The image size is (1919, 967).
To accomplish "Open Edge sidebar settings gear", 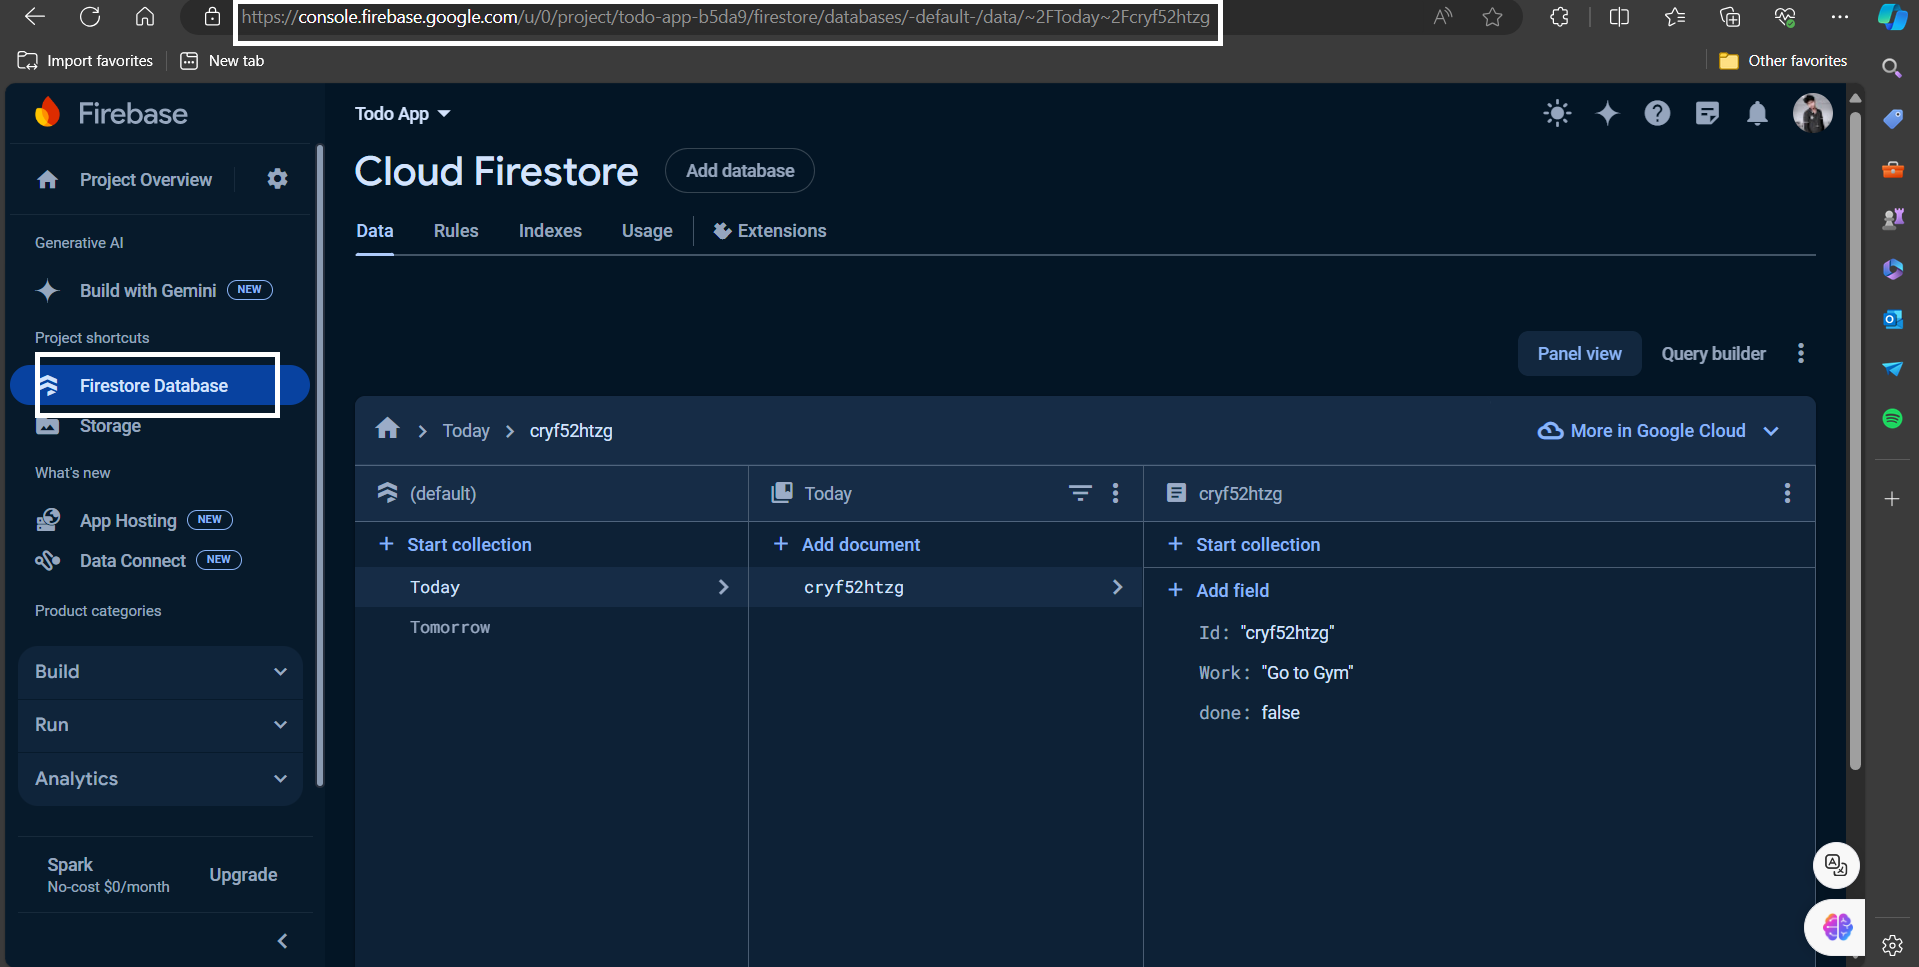I will click(x=1892, y=945).
